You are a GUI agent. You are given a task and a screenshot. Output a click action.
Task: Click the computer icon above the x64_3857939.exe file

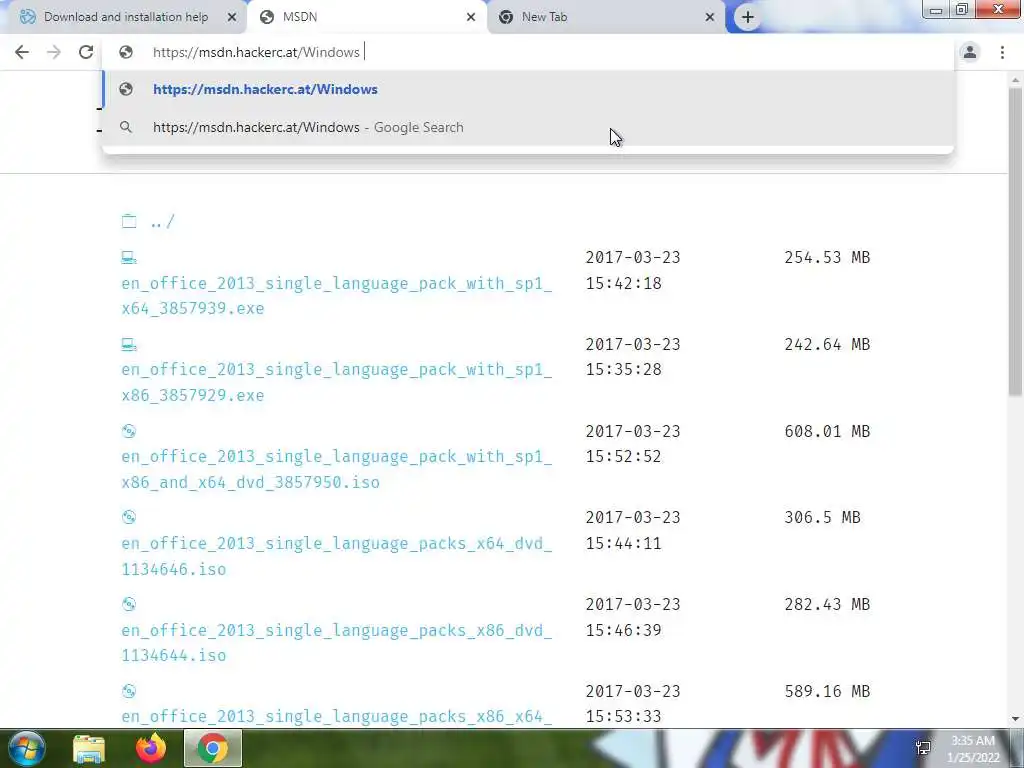pyautogui.click(x=129, y=258)
